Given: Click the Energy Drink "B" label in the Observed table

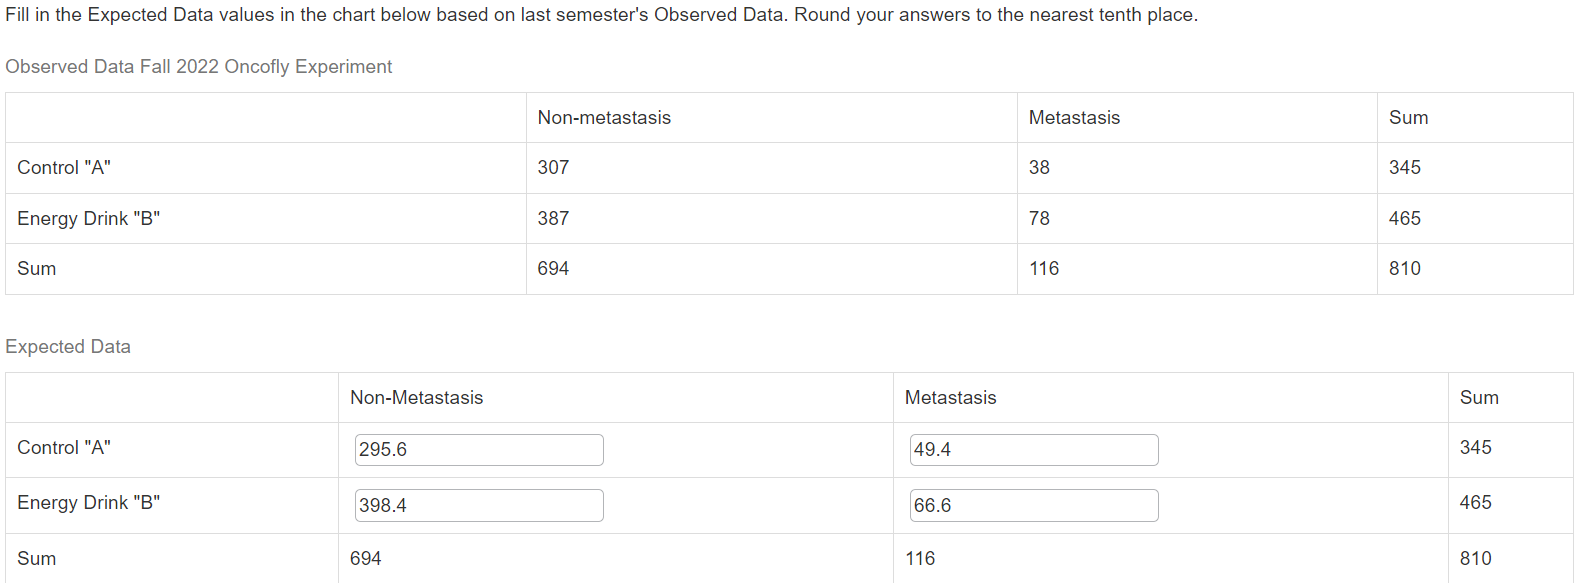Looking at the screenshot, I should (x=88, y=219).
